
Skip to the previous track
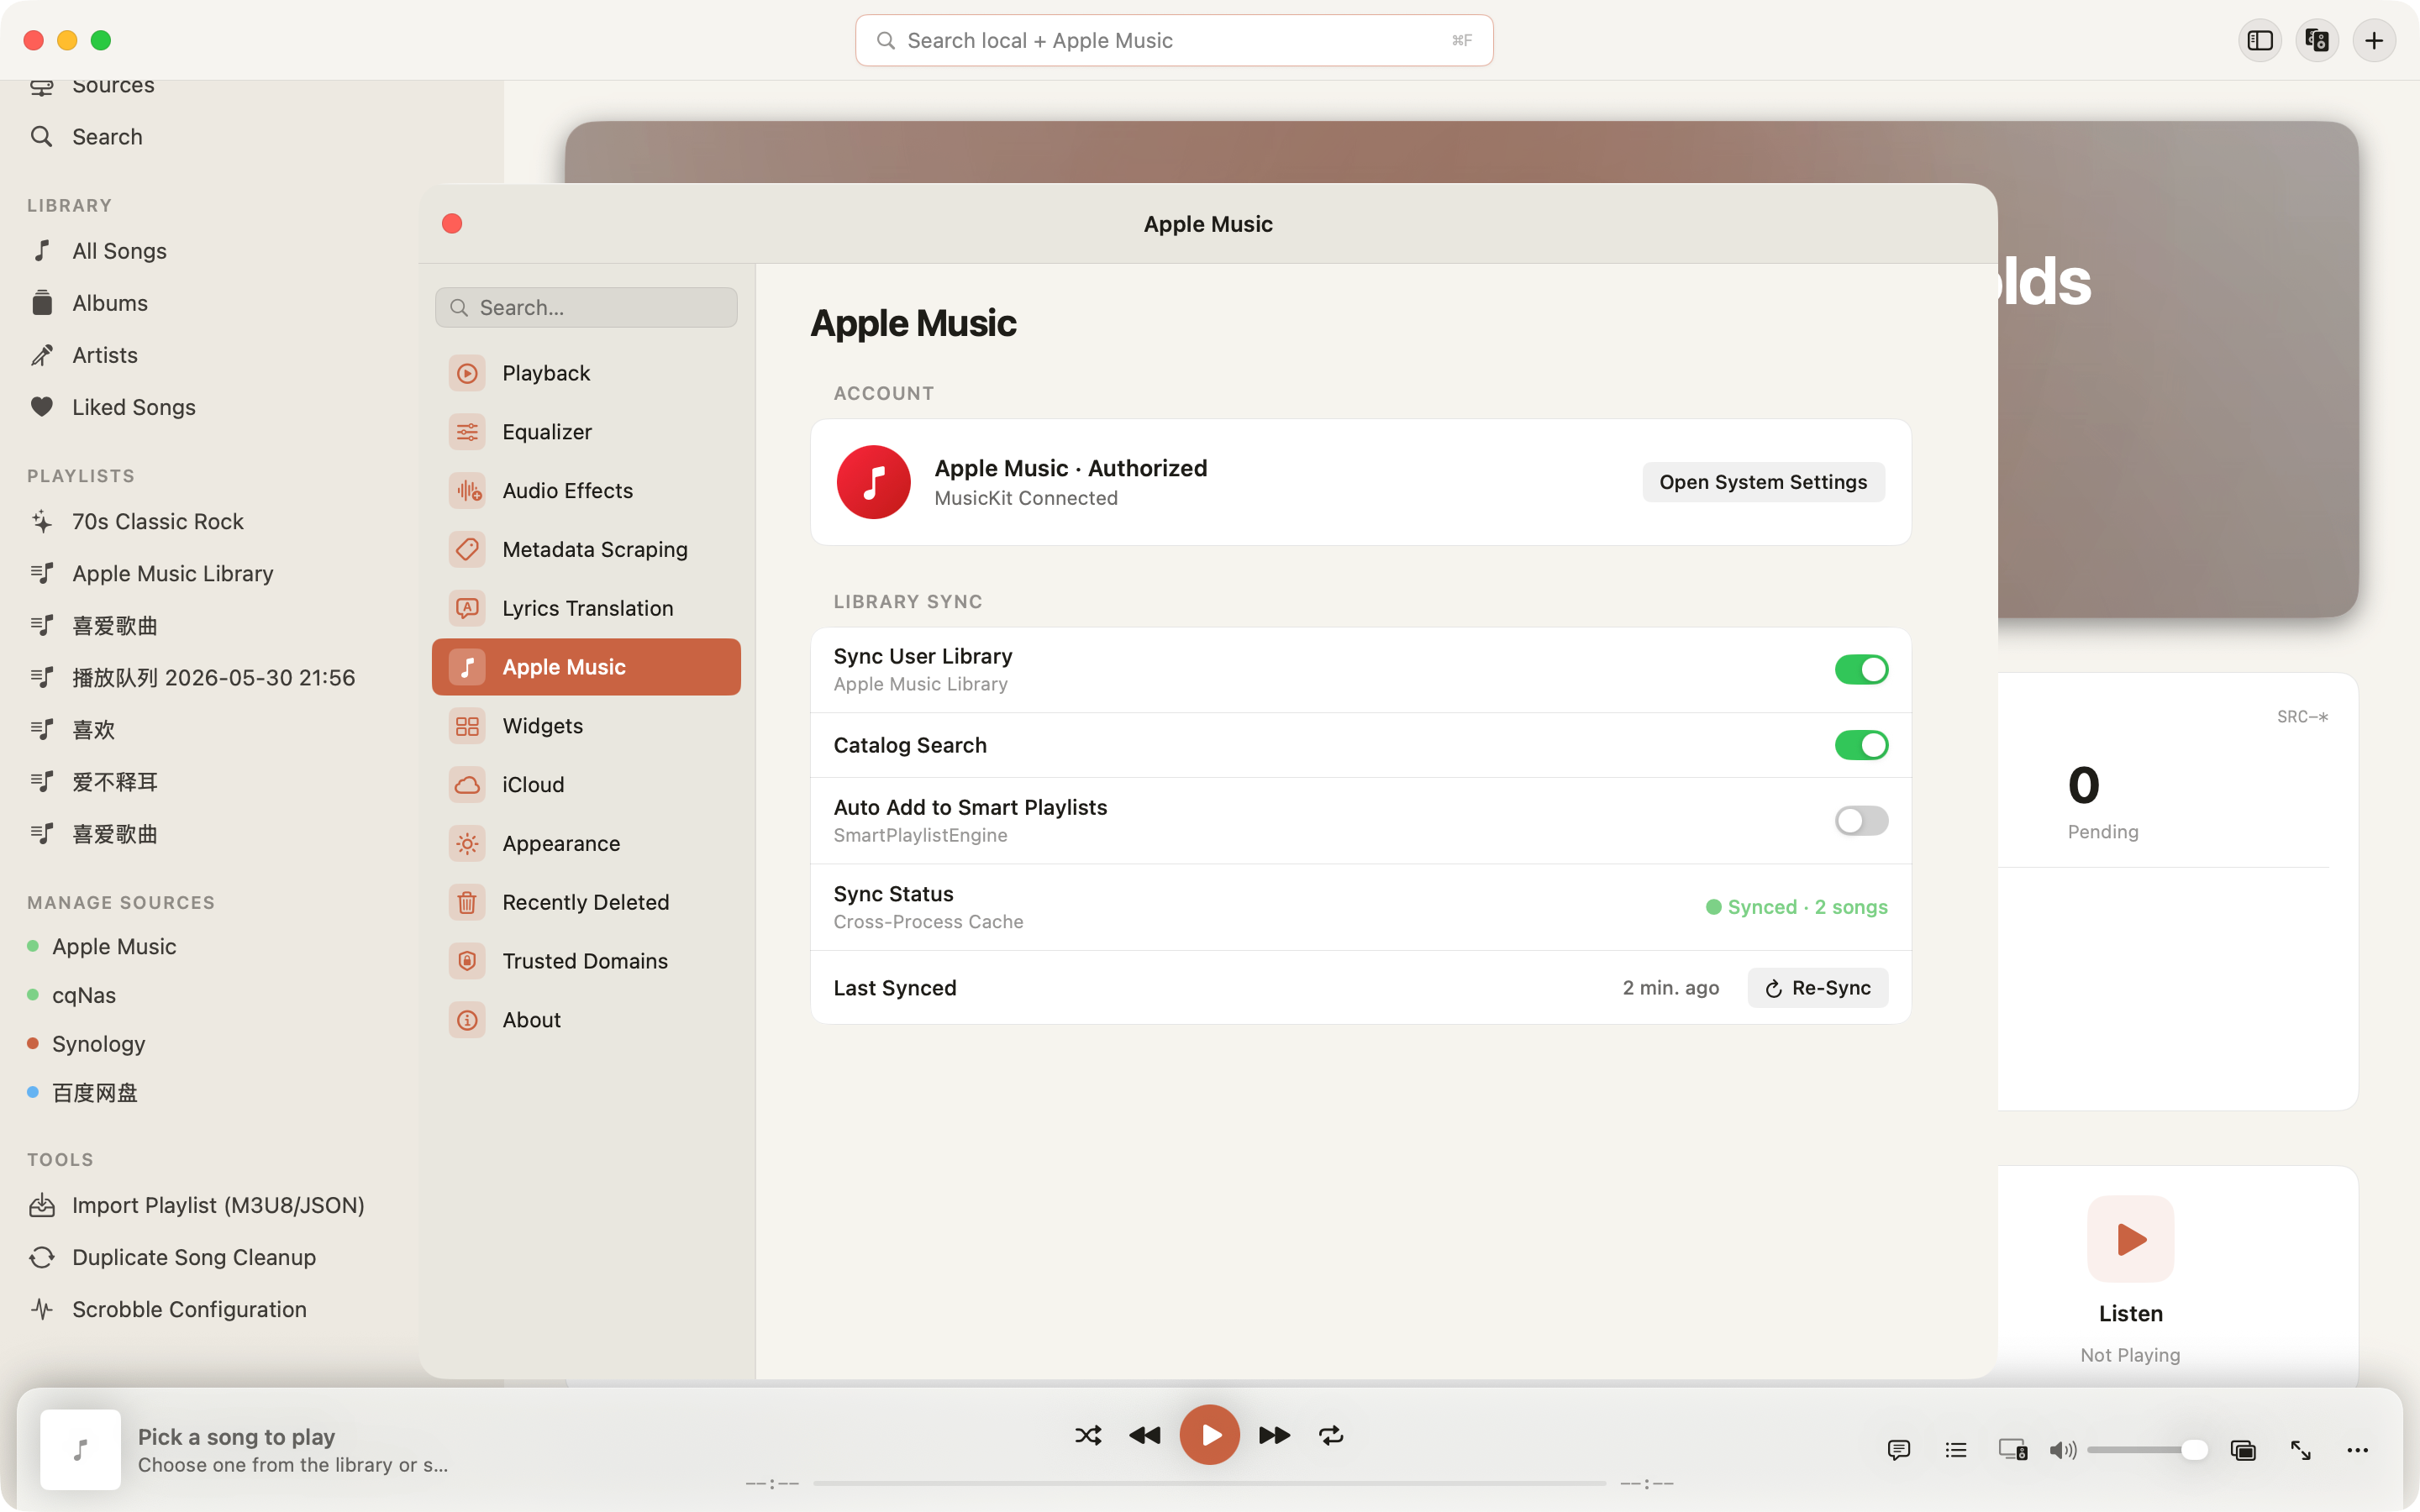1145,1435
